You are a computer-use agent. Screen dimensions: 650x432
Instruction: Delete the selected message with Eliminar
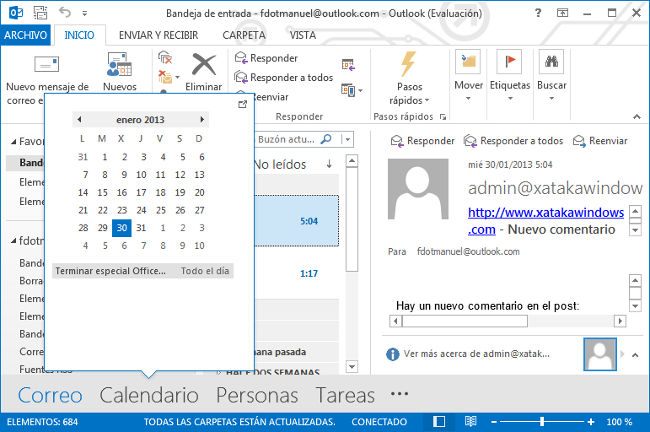point(204,72)
